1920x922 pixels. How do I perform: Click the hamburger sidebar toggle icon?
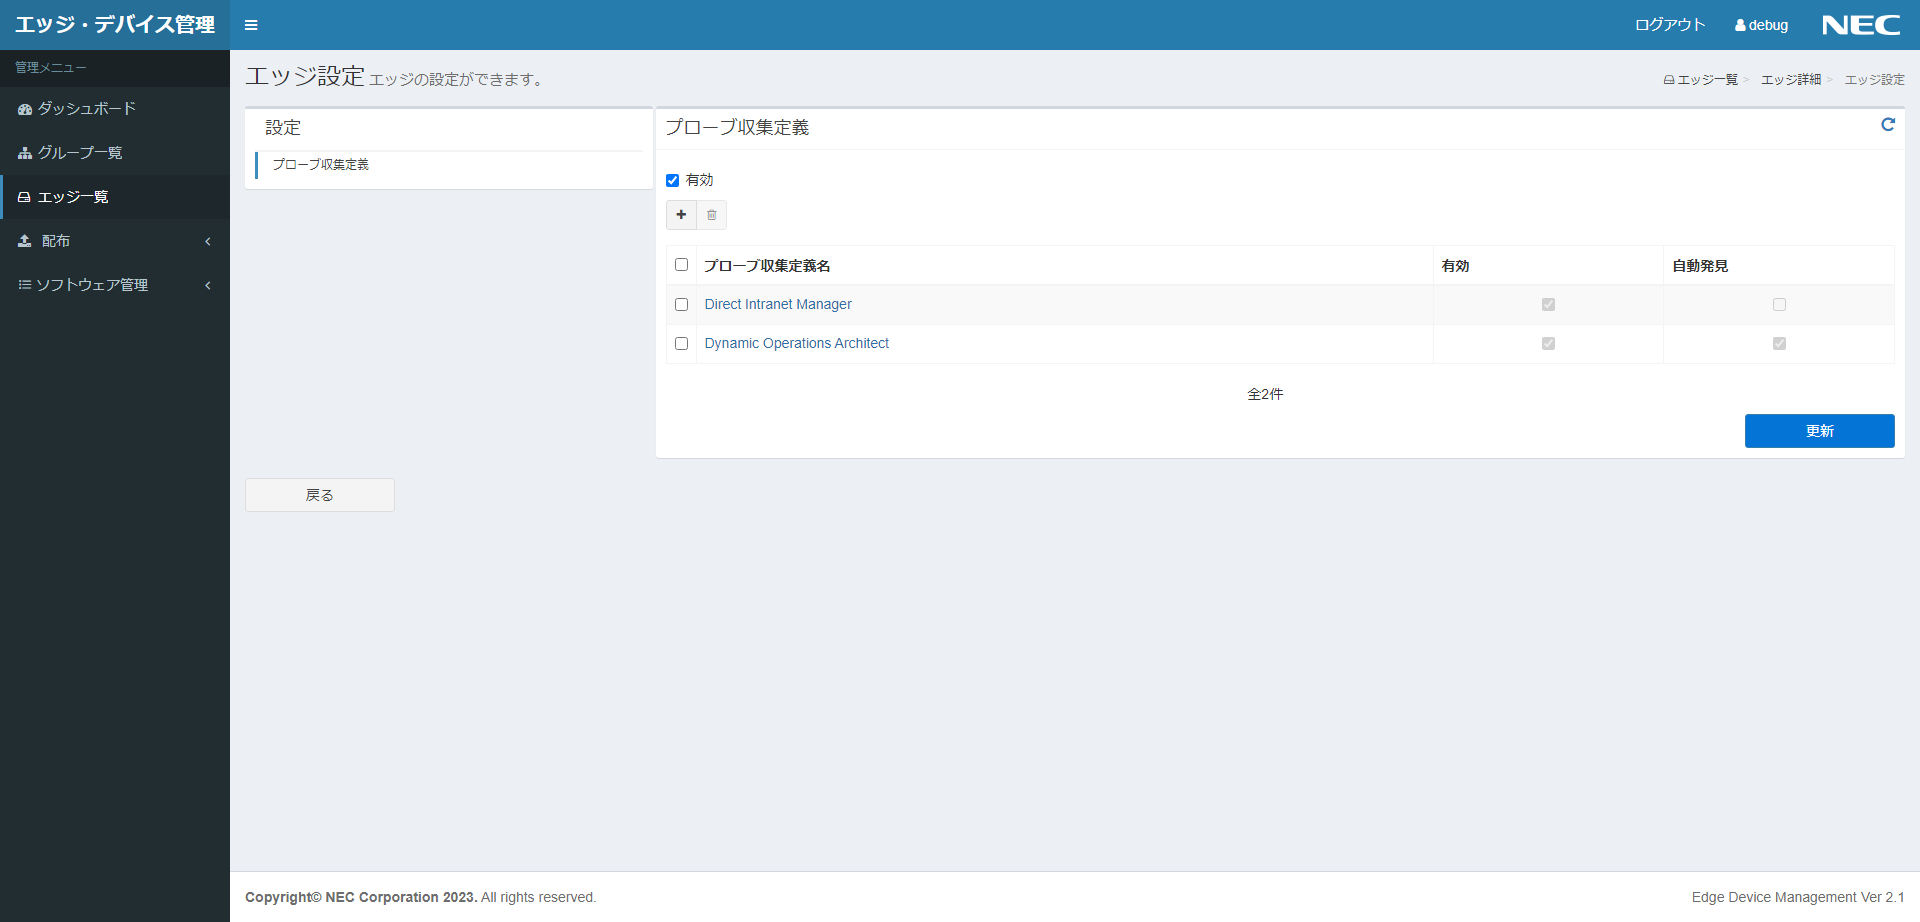(x=251, y=25)
